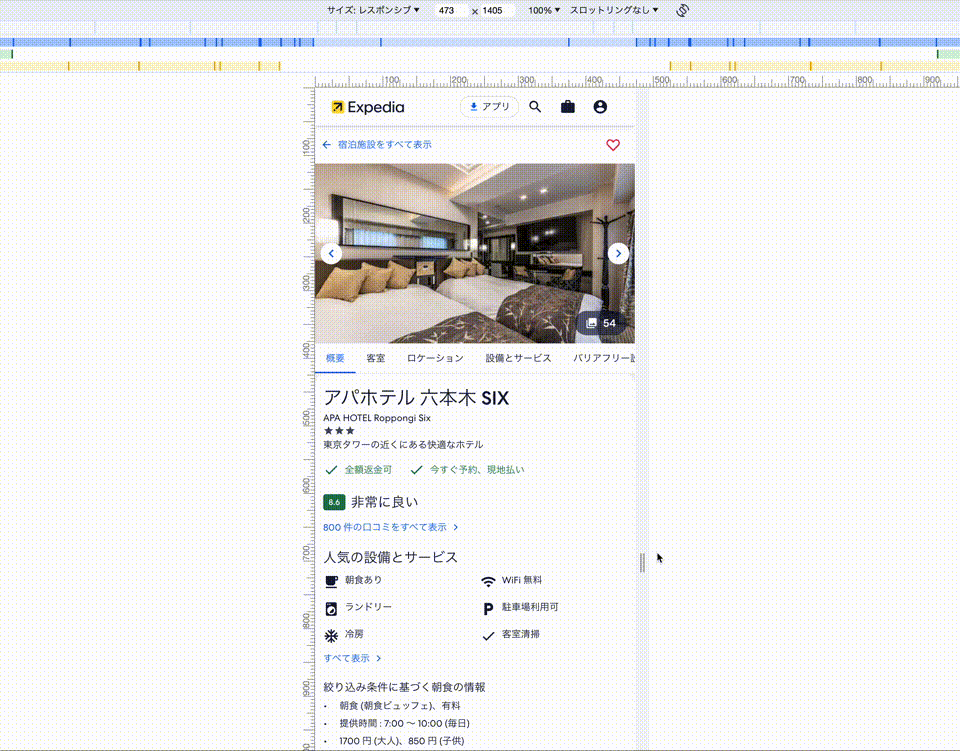Screen dimensions: 960x751
Task: Toggle the heart favorite icon
Action: coord(613,145)
